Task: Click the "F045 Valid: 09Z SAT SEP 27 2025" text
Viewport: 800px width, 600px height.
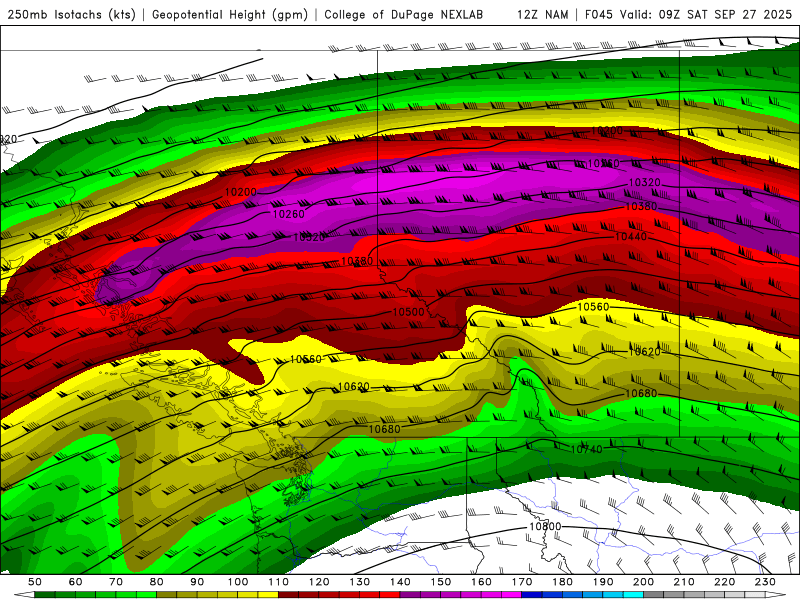Action: (688, 15)
